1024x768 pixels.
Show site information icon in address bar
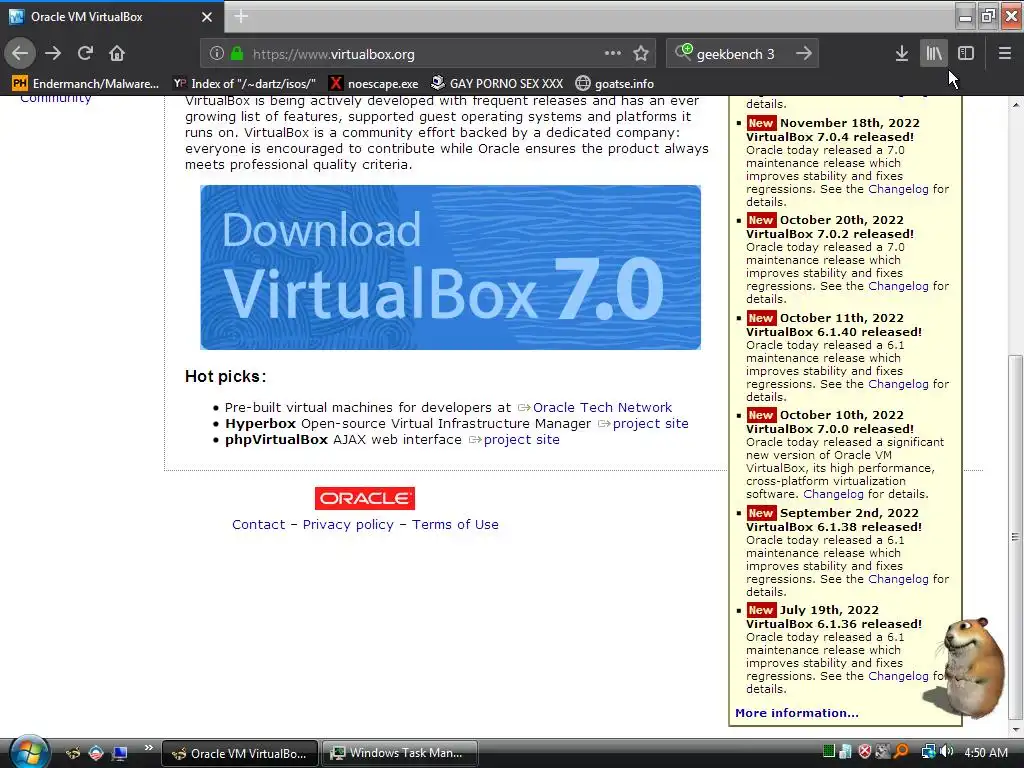(217, 54)
